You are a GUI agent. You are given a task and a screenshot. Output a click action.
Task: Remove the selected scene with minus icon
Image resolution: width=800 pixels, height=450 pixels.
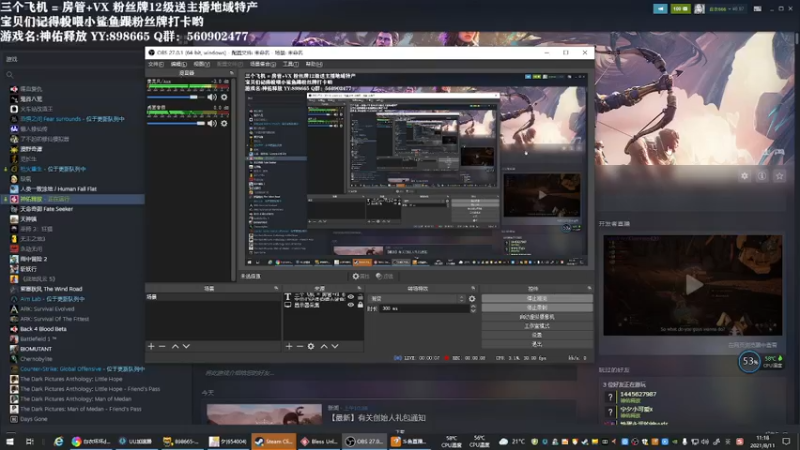(x=162, y=346)
